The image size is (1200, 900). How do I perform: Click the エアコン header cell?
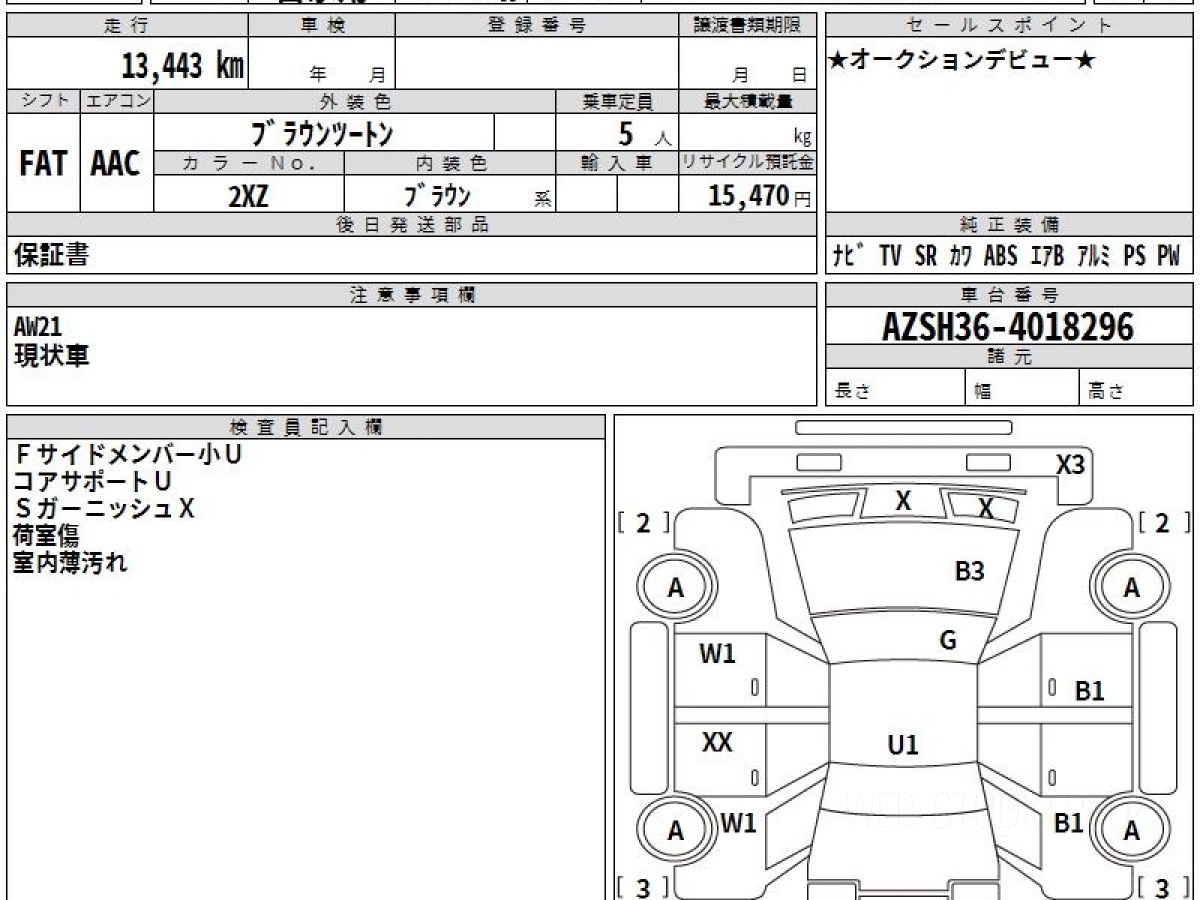pyautogui.click(x=117, y=101)
